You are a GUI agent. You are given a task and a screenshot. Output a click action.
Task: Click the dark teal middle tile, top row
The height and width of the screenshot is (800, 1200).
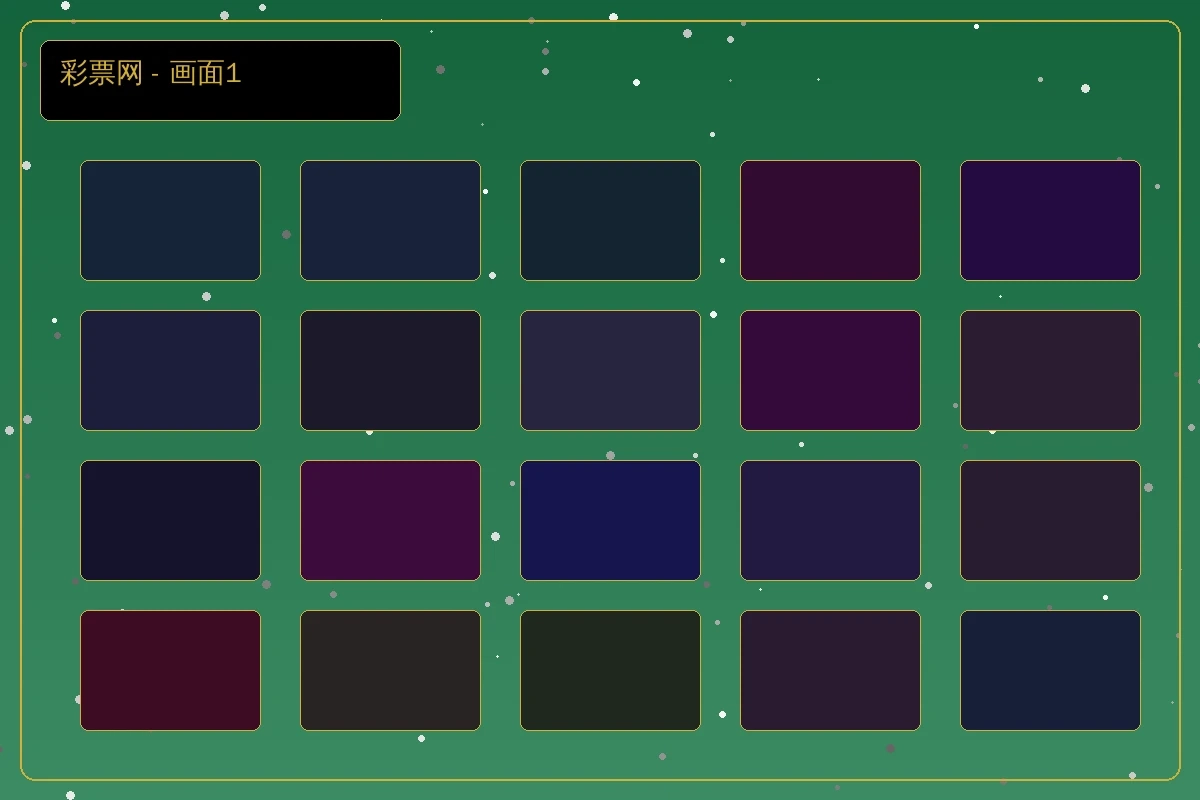(x=610, y=220)
